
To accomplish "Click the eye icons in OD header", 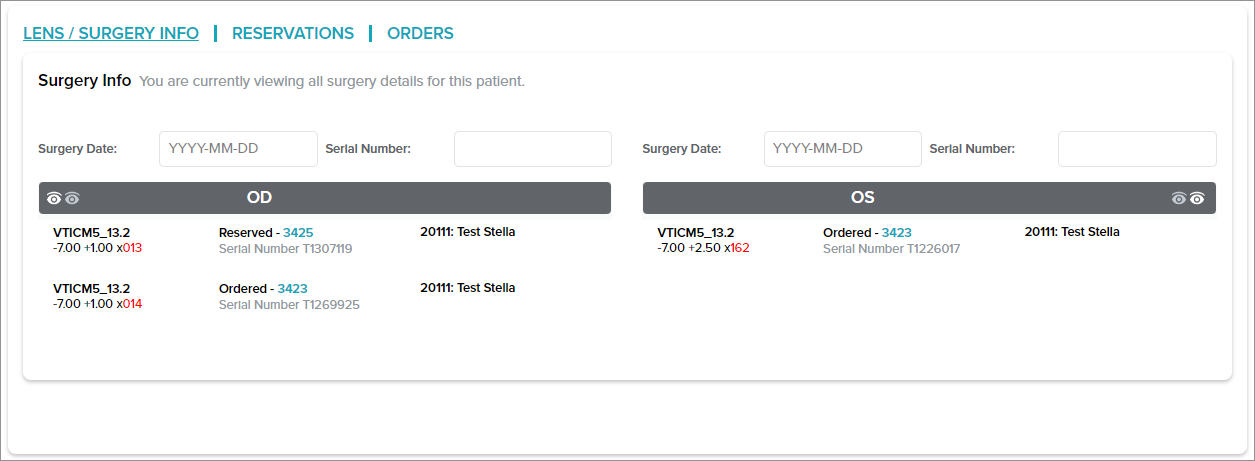I will pos(62,198).
